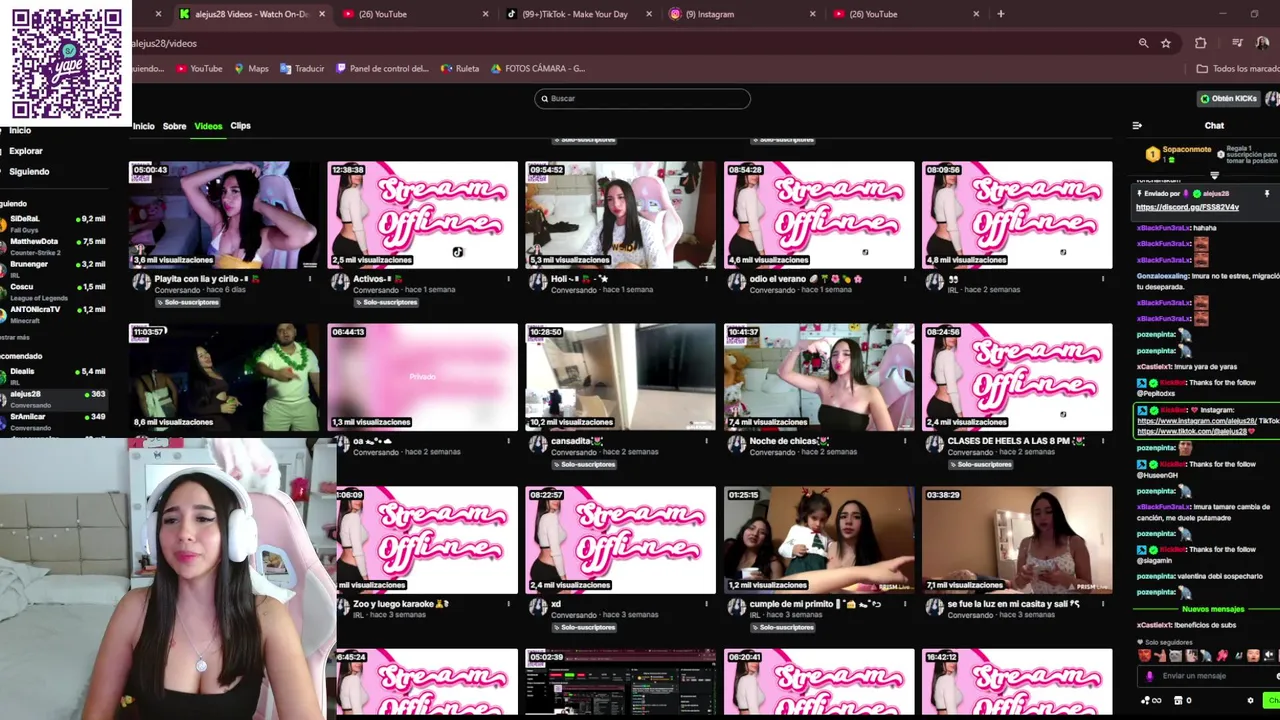Open options menu for Noche de chicas video

904,441
